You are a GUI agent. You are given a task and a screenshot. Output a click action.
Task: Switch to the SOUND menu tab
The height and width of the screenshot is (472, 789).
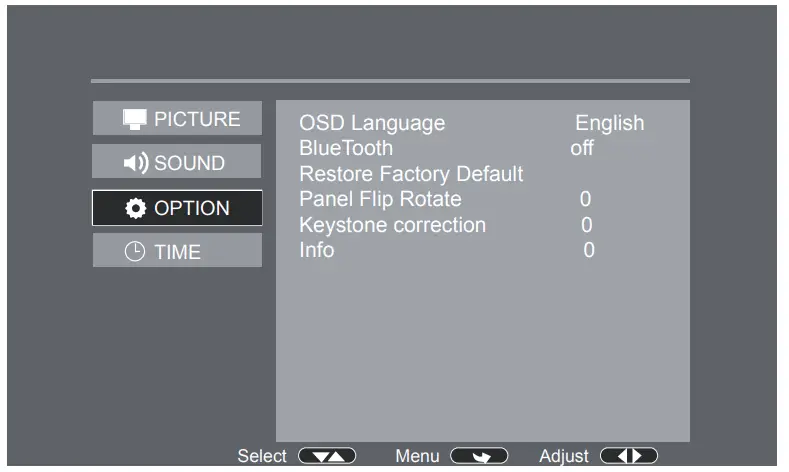(177, 163)
